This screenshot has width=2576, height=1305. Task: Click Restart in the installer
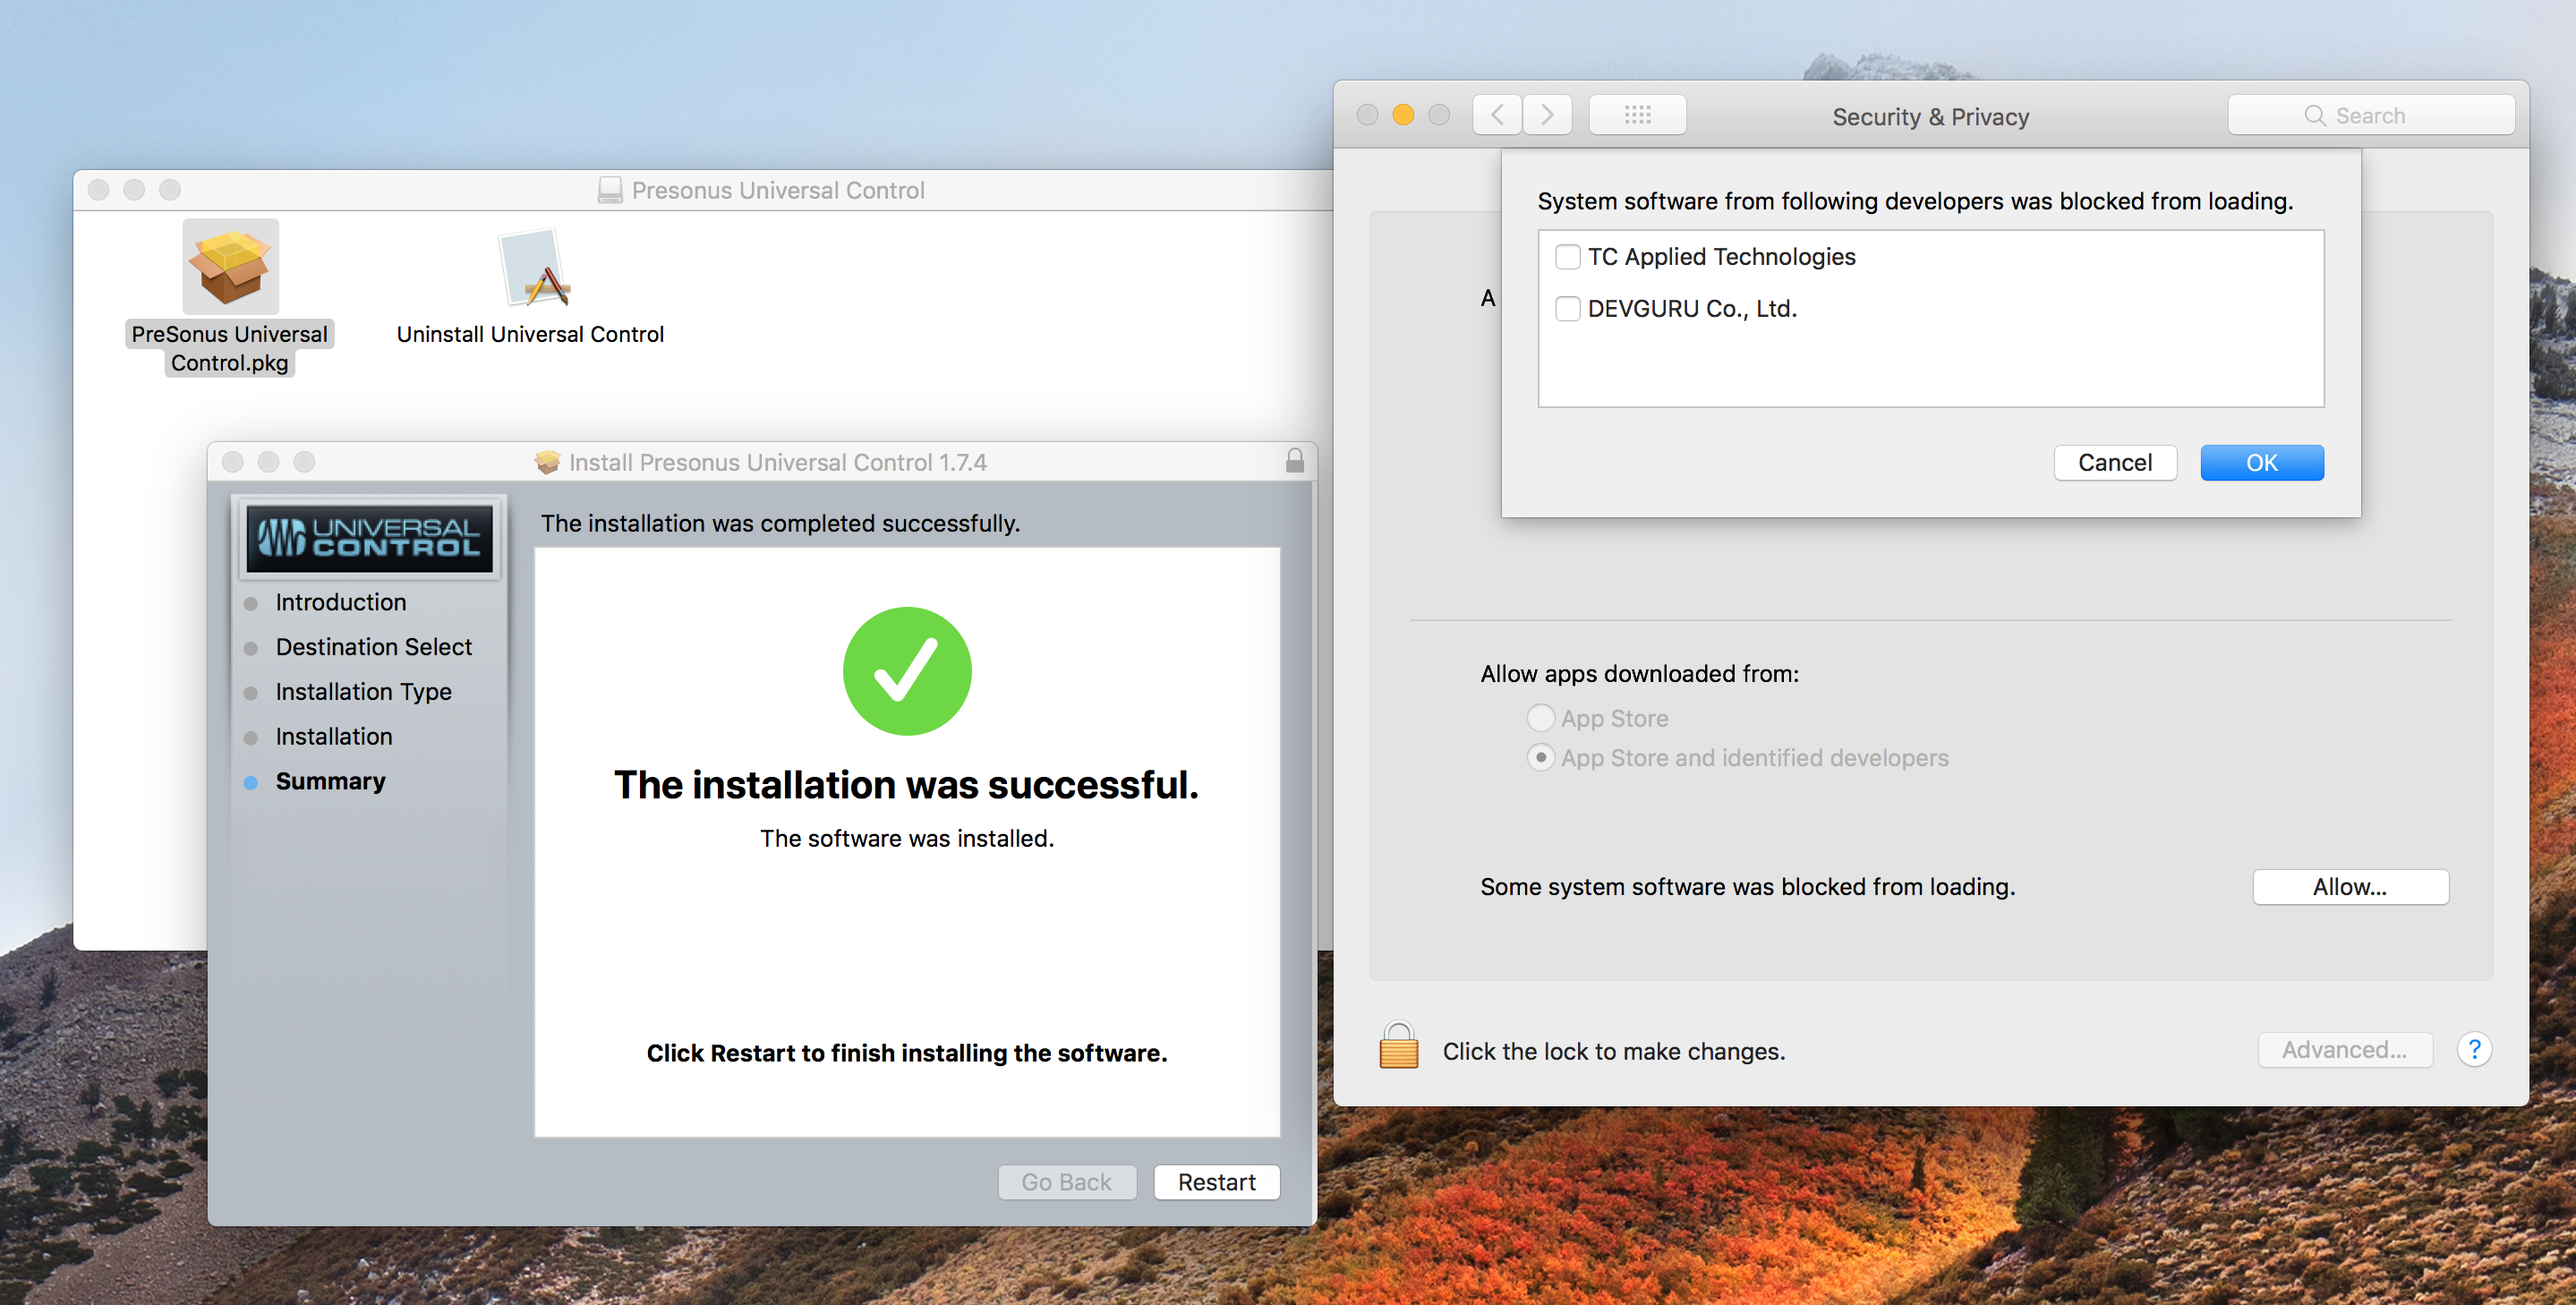click(x=1216, y=1182)
